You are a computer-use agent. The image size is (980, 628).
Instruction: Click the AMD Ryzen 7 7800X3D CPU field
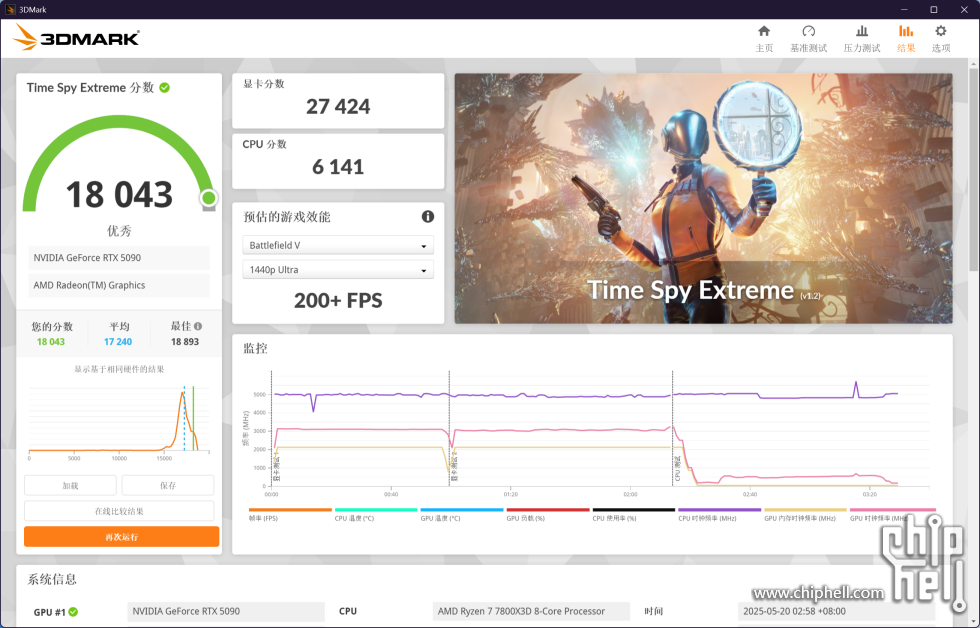(x=531, y=611)
